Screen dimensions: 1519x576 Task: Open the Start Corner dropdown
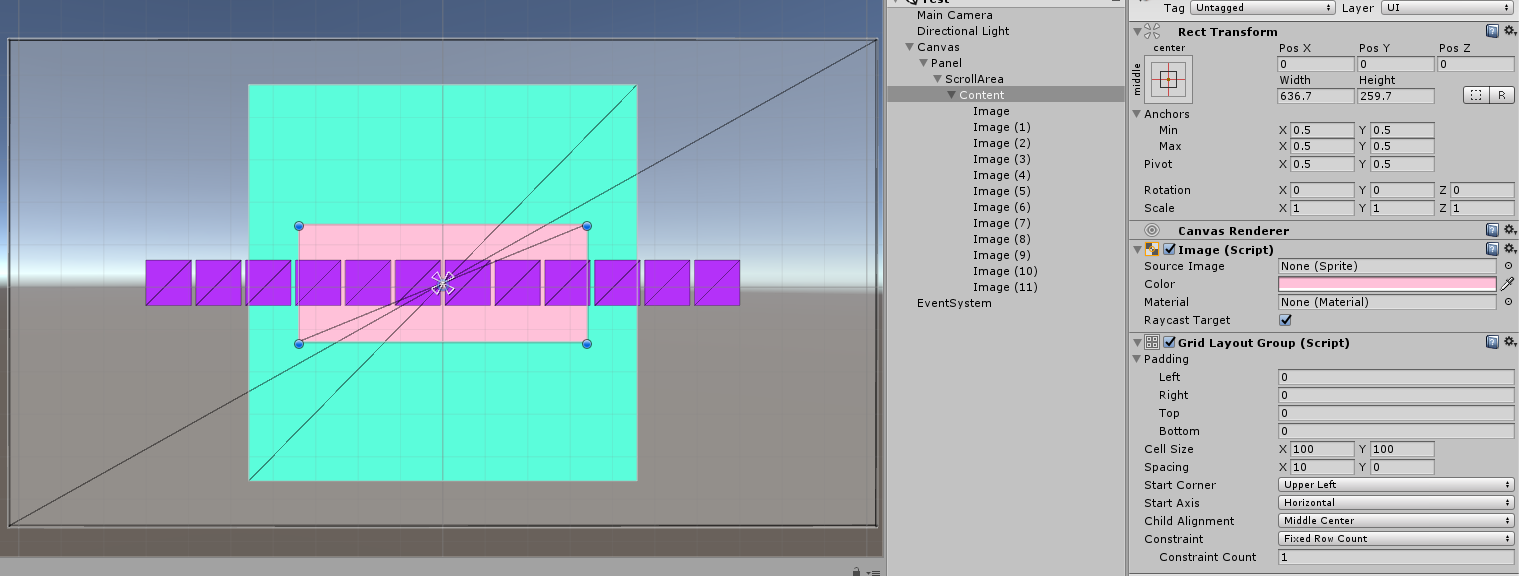[1396, 485]
